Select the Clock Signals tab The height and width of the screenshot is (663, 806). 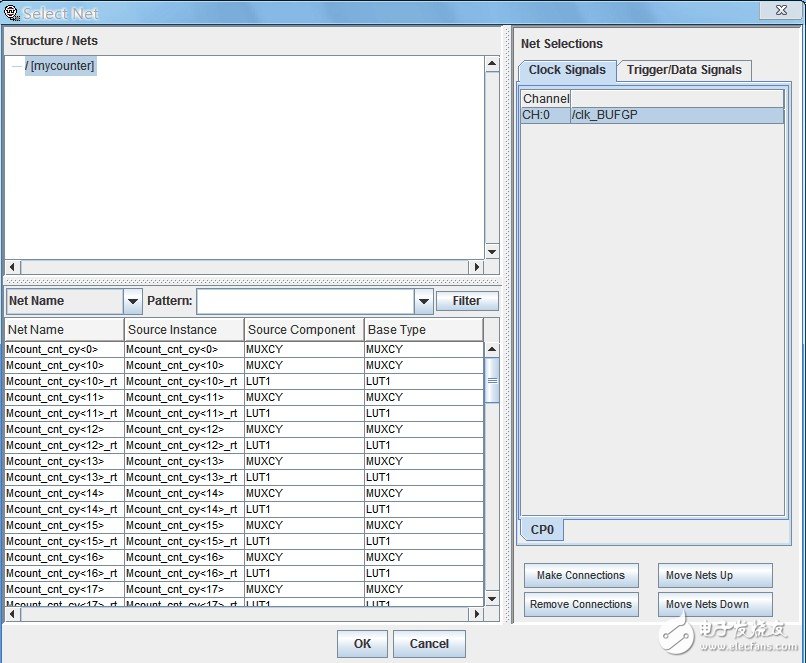(x=567, y=70)
